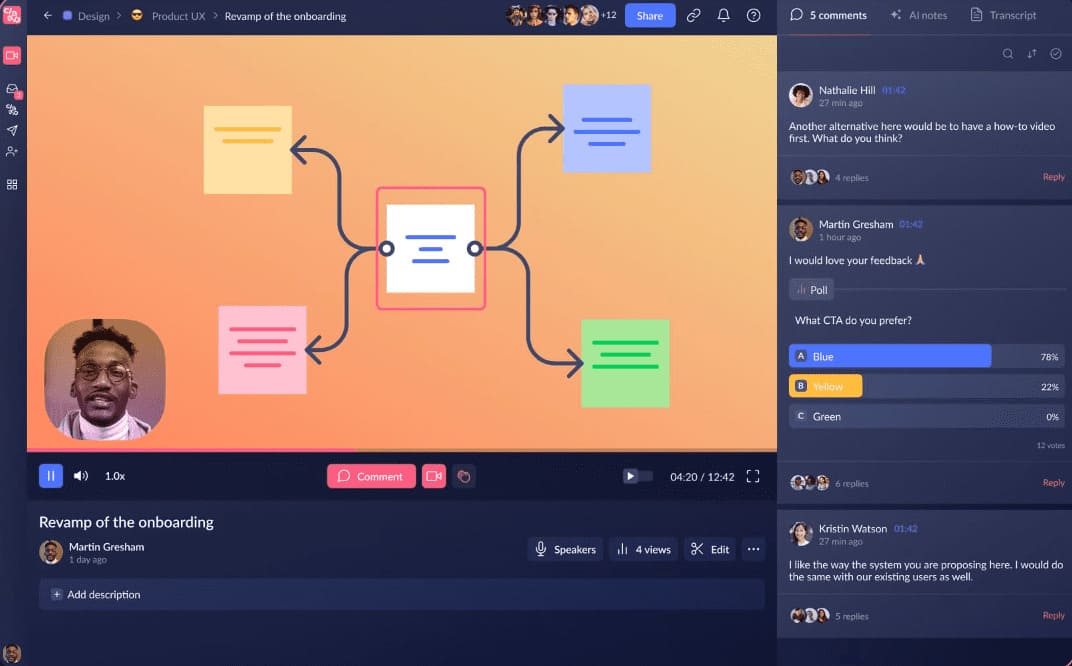Change the 1.0x playback speed

coord(115,476)
